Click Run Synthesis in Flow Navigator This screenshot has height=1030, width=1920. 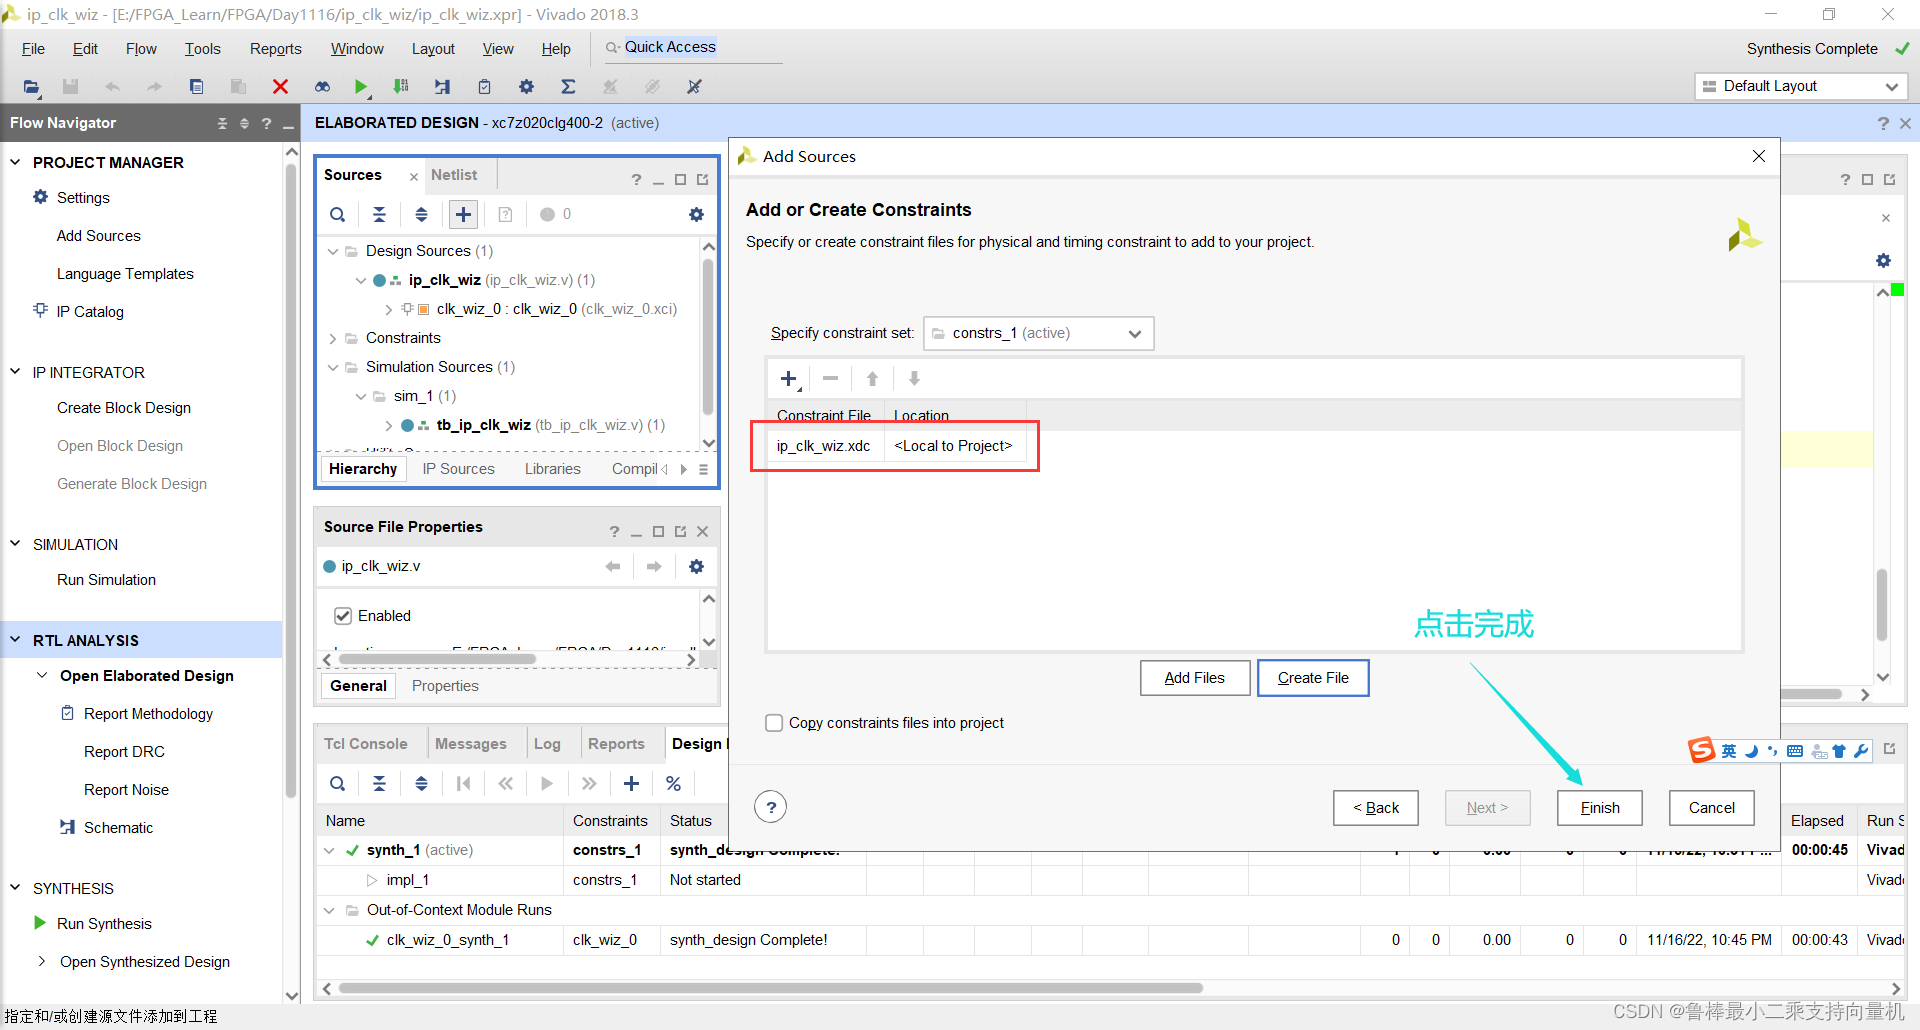104,924
